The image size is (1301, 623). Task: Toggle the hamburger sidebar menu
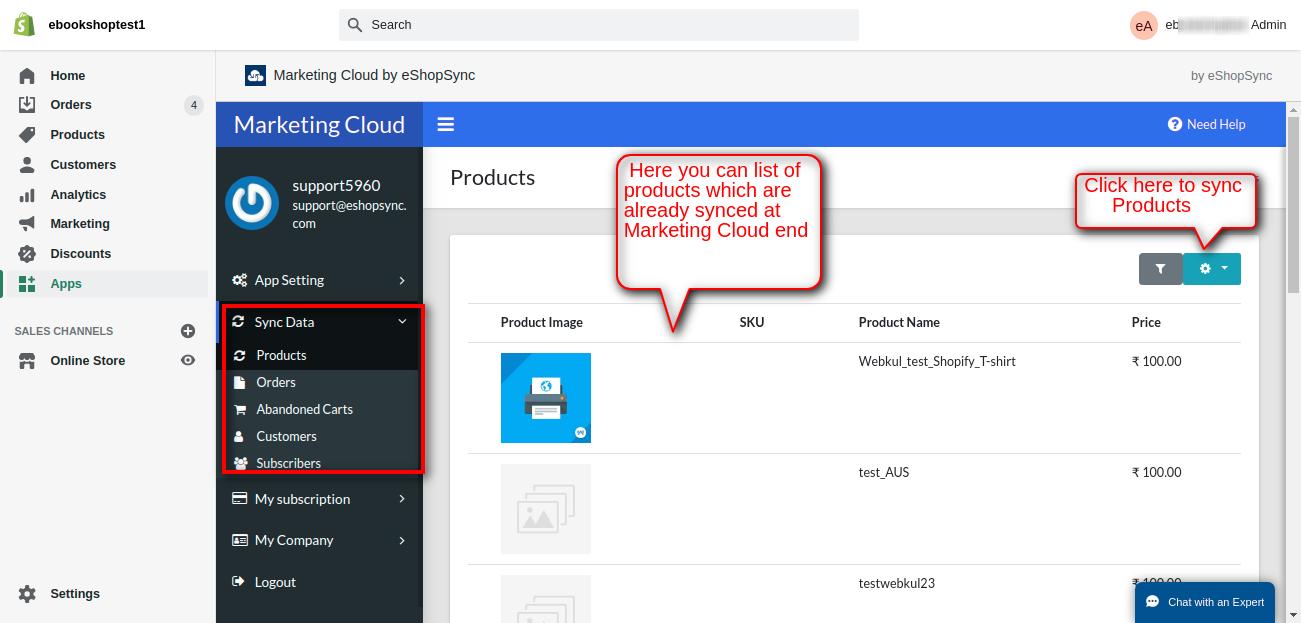[446, 124]
